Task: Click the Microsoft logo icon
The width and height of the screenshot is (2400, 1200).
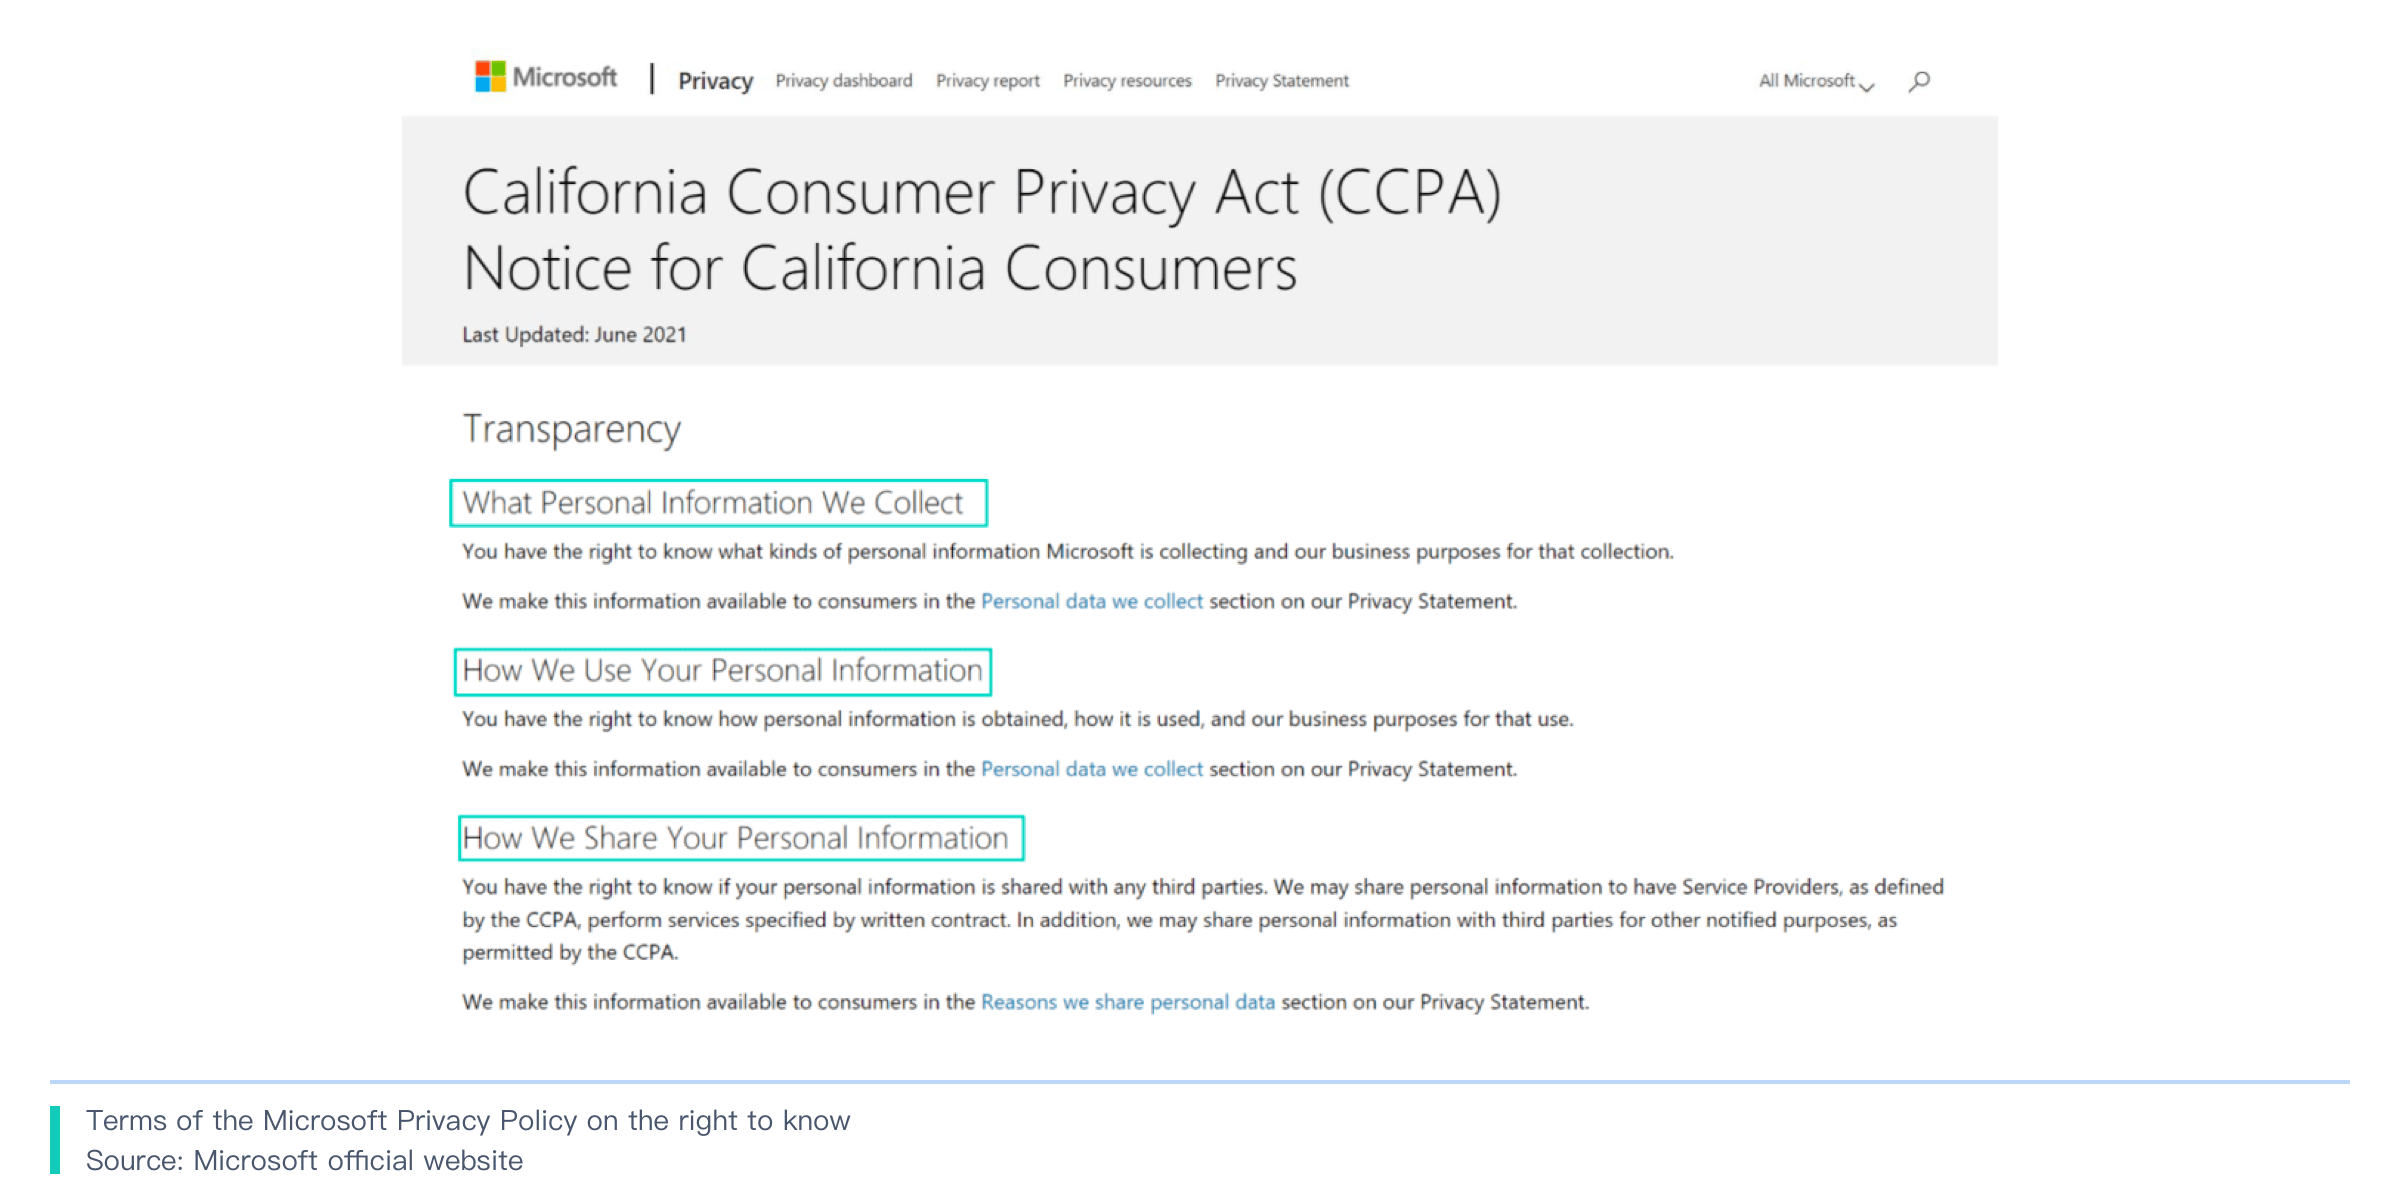Action: pyautogui.click(x=490, y=77)
